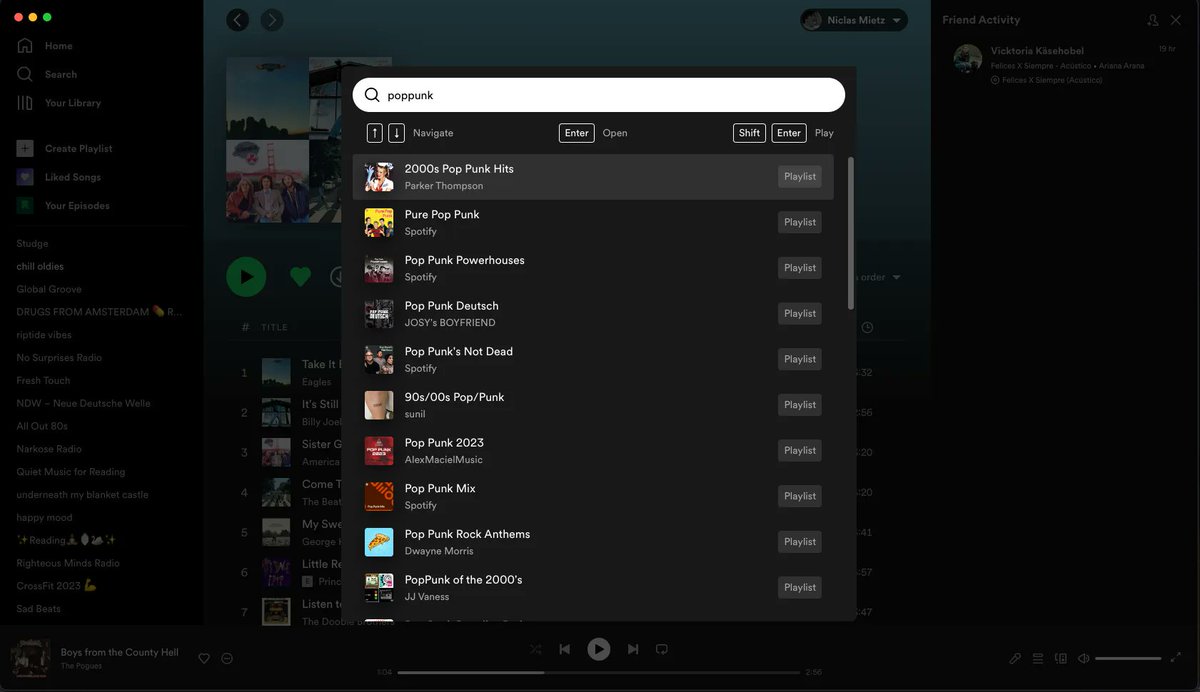The image size is (1200, 692).
Task: Open Global Groove playlist in sidebar
Action: (49, 289)
